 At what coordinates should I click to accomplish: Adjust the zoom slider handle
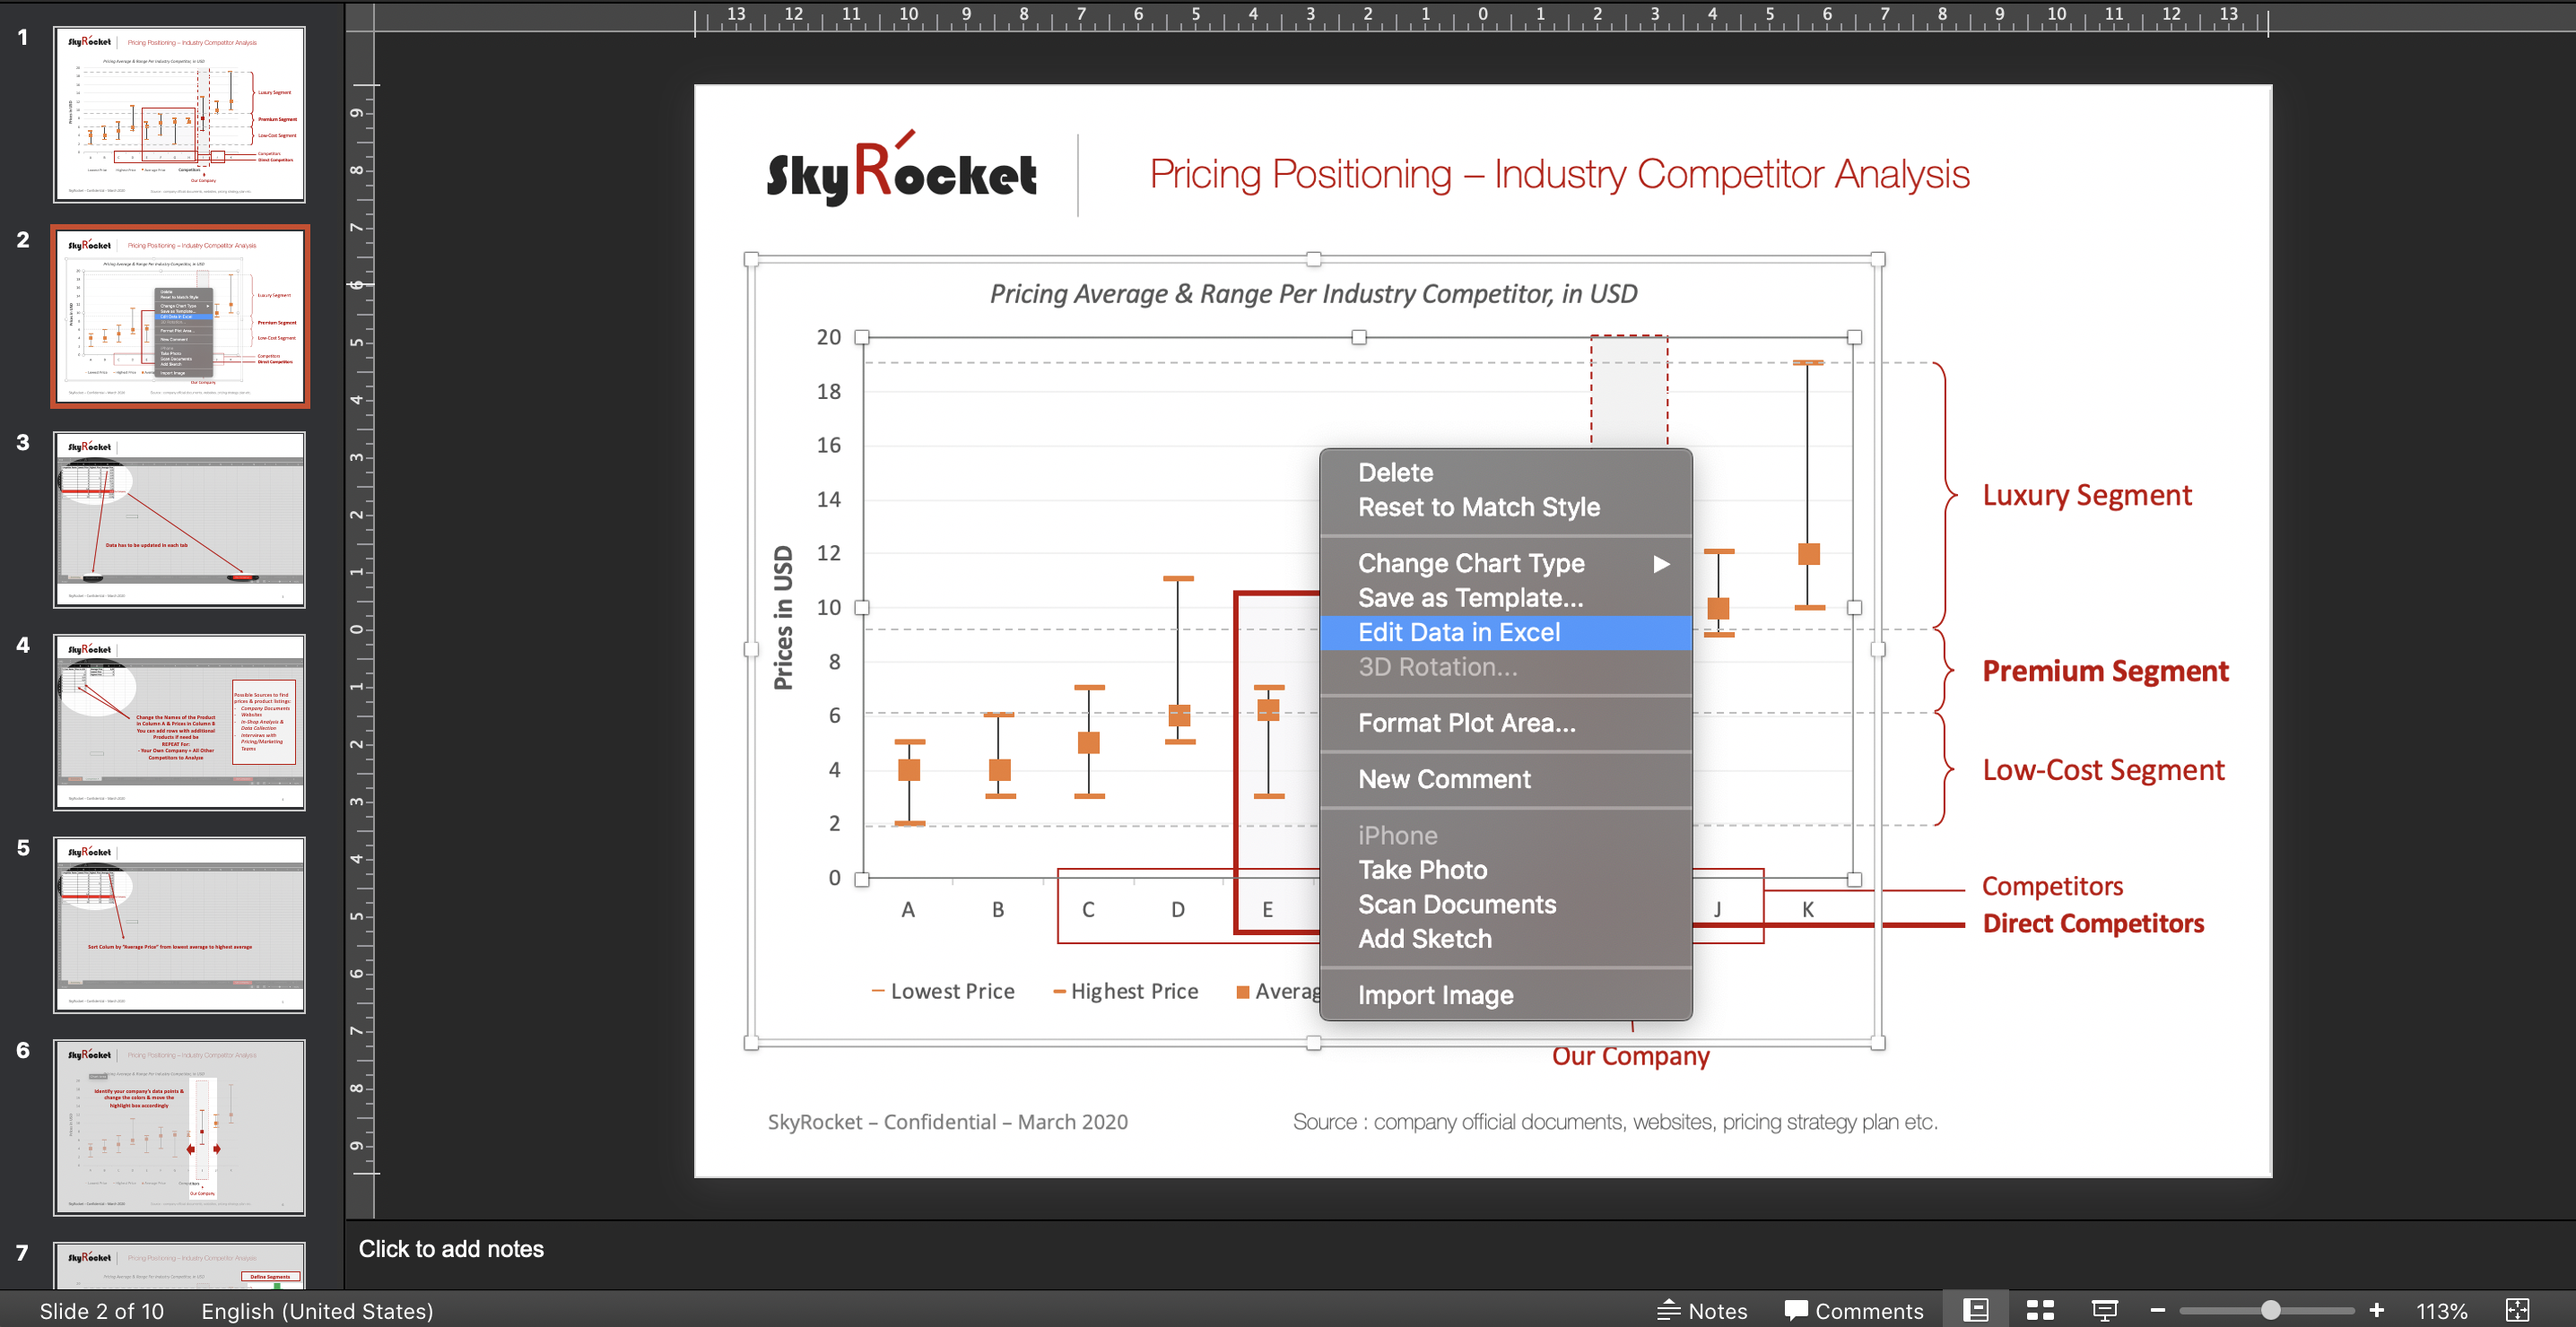click(x=2270, y=1310)
